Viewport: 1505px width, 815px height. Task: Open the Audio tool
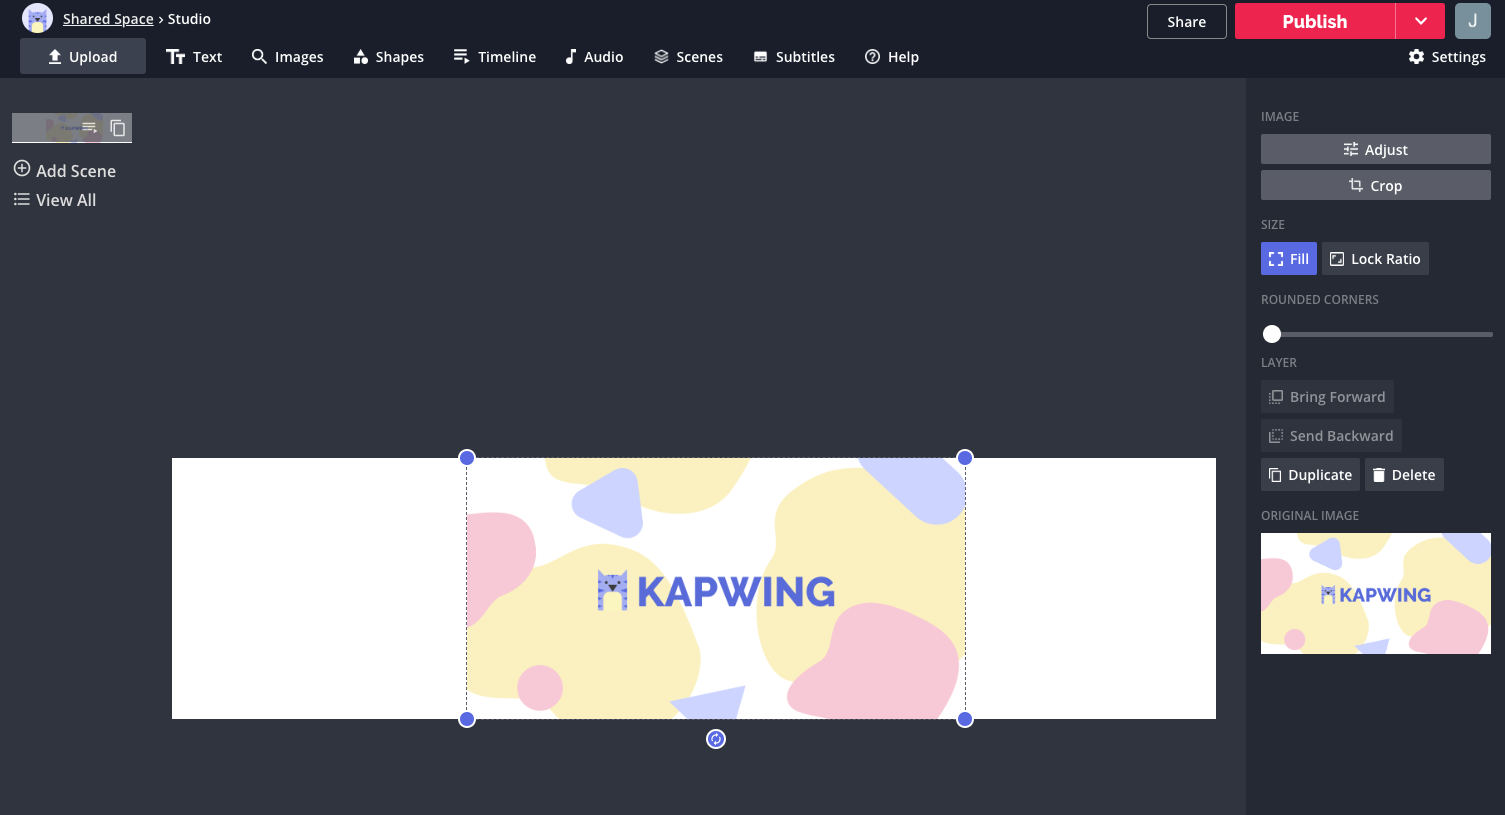[594, 56]
